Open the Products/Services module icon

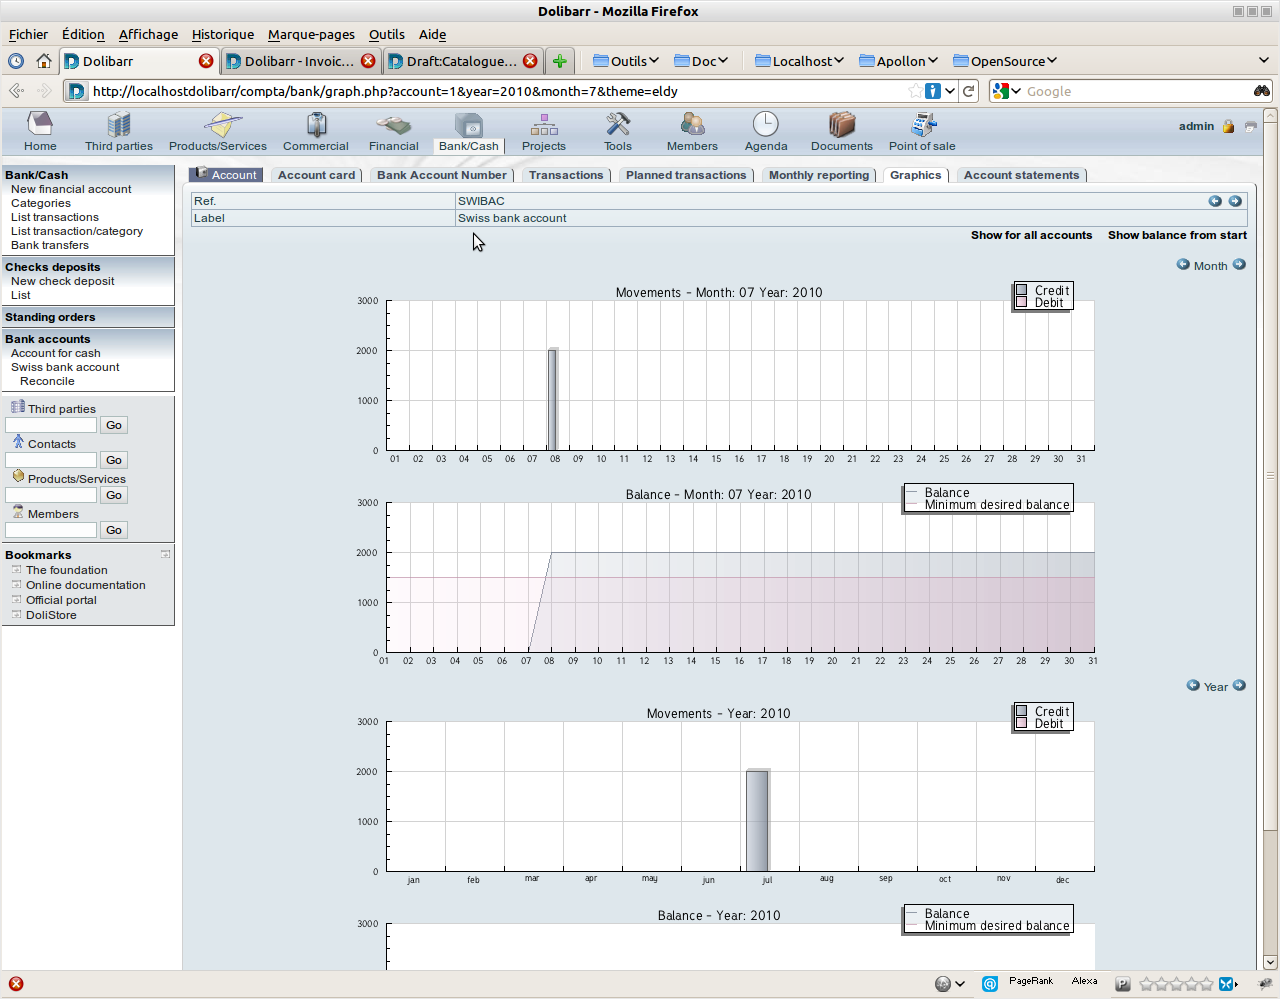[x=221, y=124]
